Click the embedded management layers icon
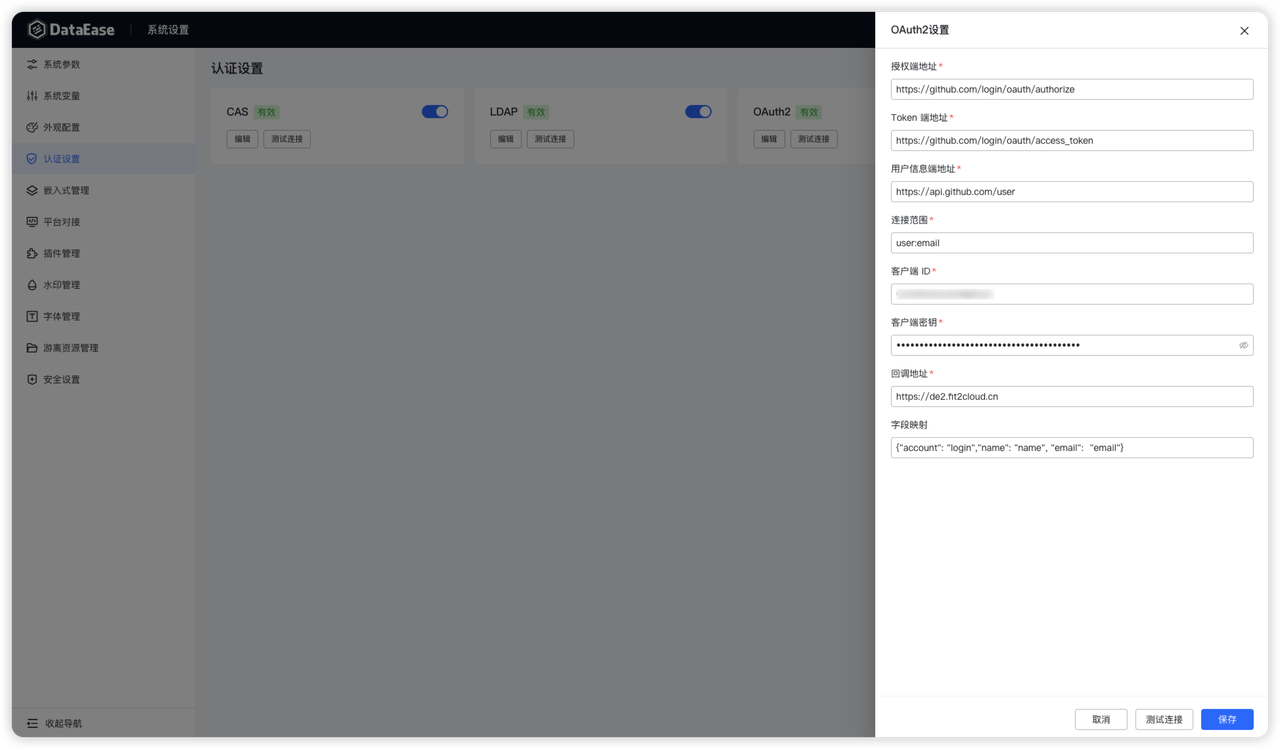 click(x=32, y=191)
